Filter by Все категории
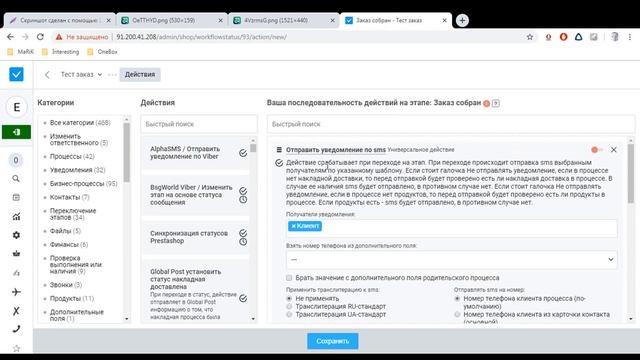The height and width of the screenshot is (360, 640). (80, 122)
